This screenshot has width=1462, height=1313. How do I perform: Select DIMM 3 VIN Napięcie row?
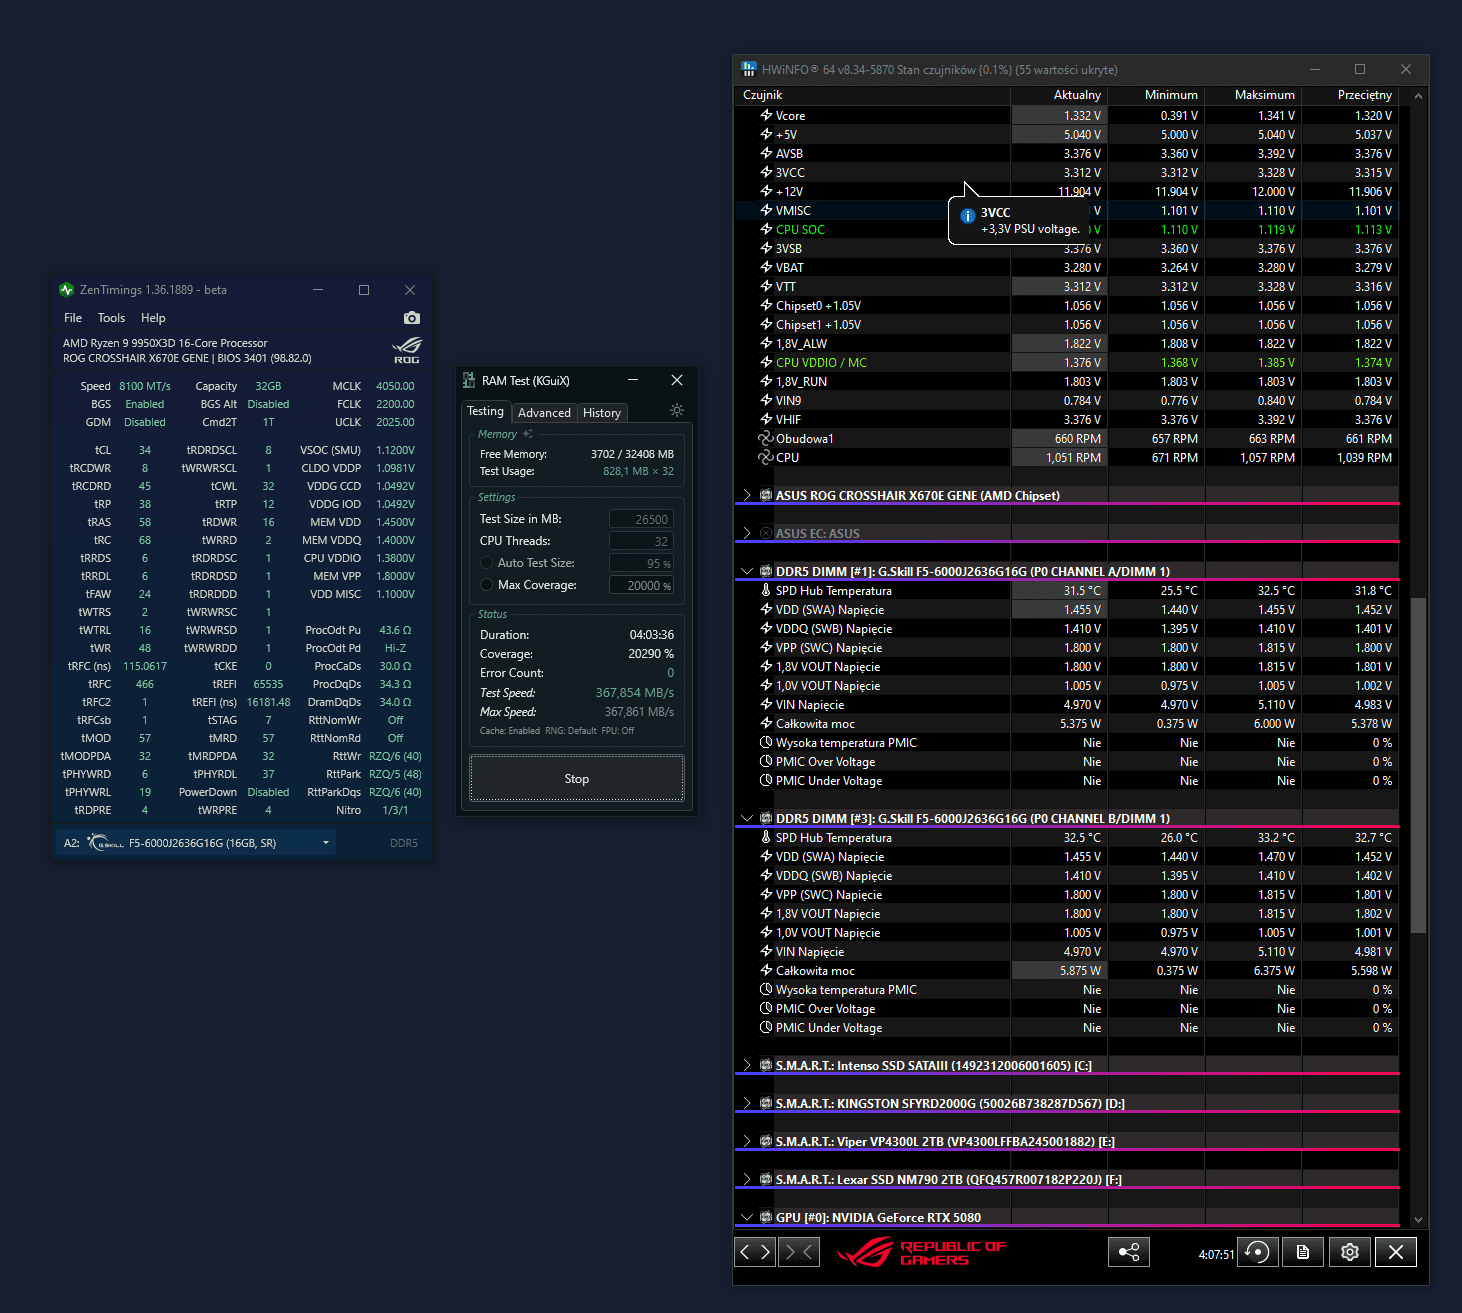tap(1067, 952)
